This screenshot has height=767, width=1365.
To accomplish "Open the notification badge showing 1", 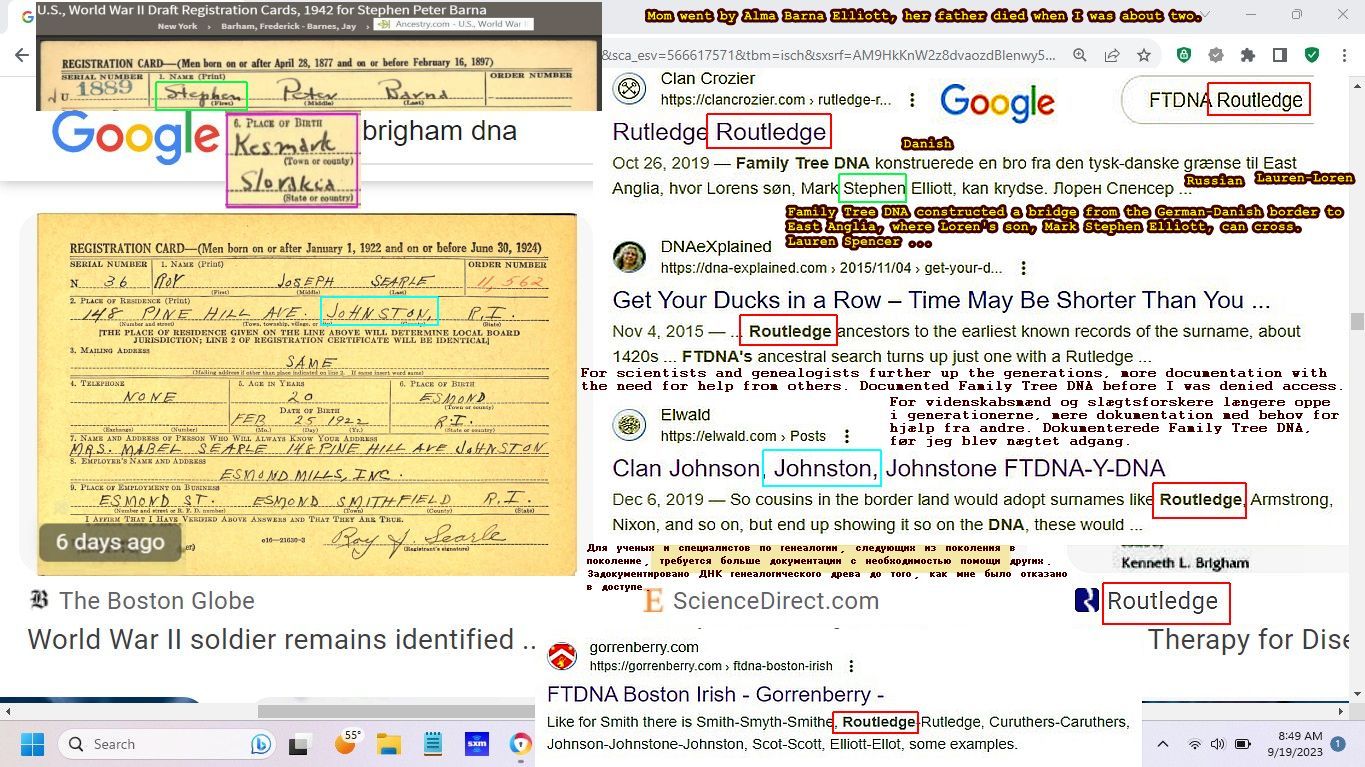I will pyautogui.click(x=1338, y=743).
